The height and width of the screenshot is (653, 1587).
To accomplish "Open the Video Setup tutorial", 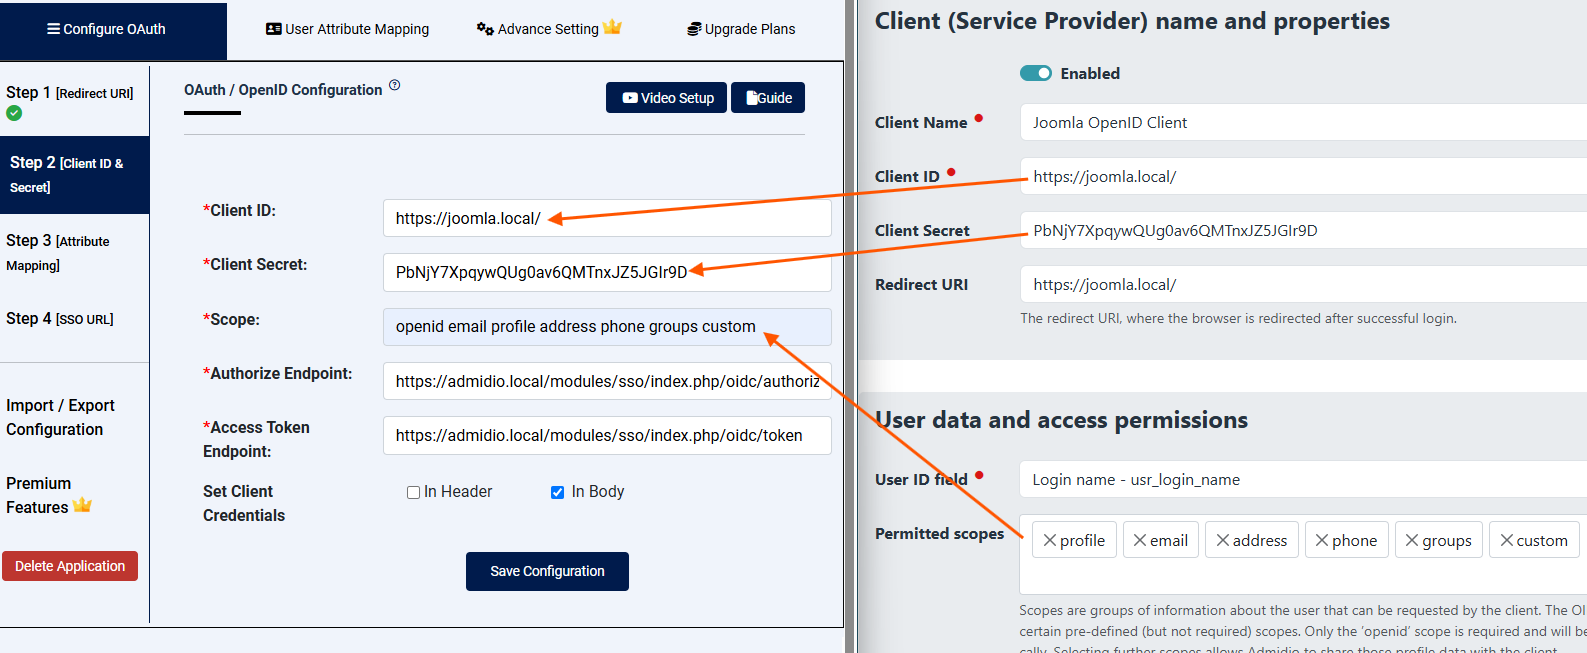I will [666, 98].
